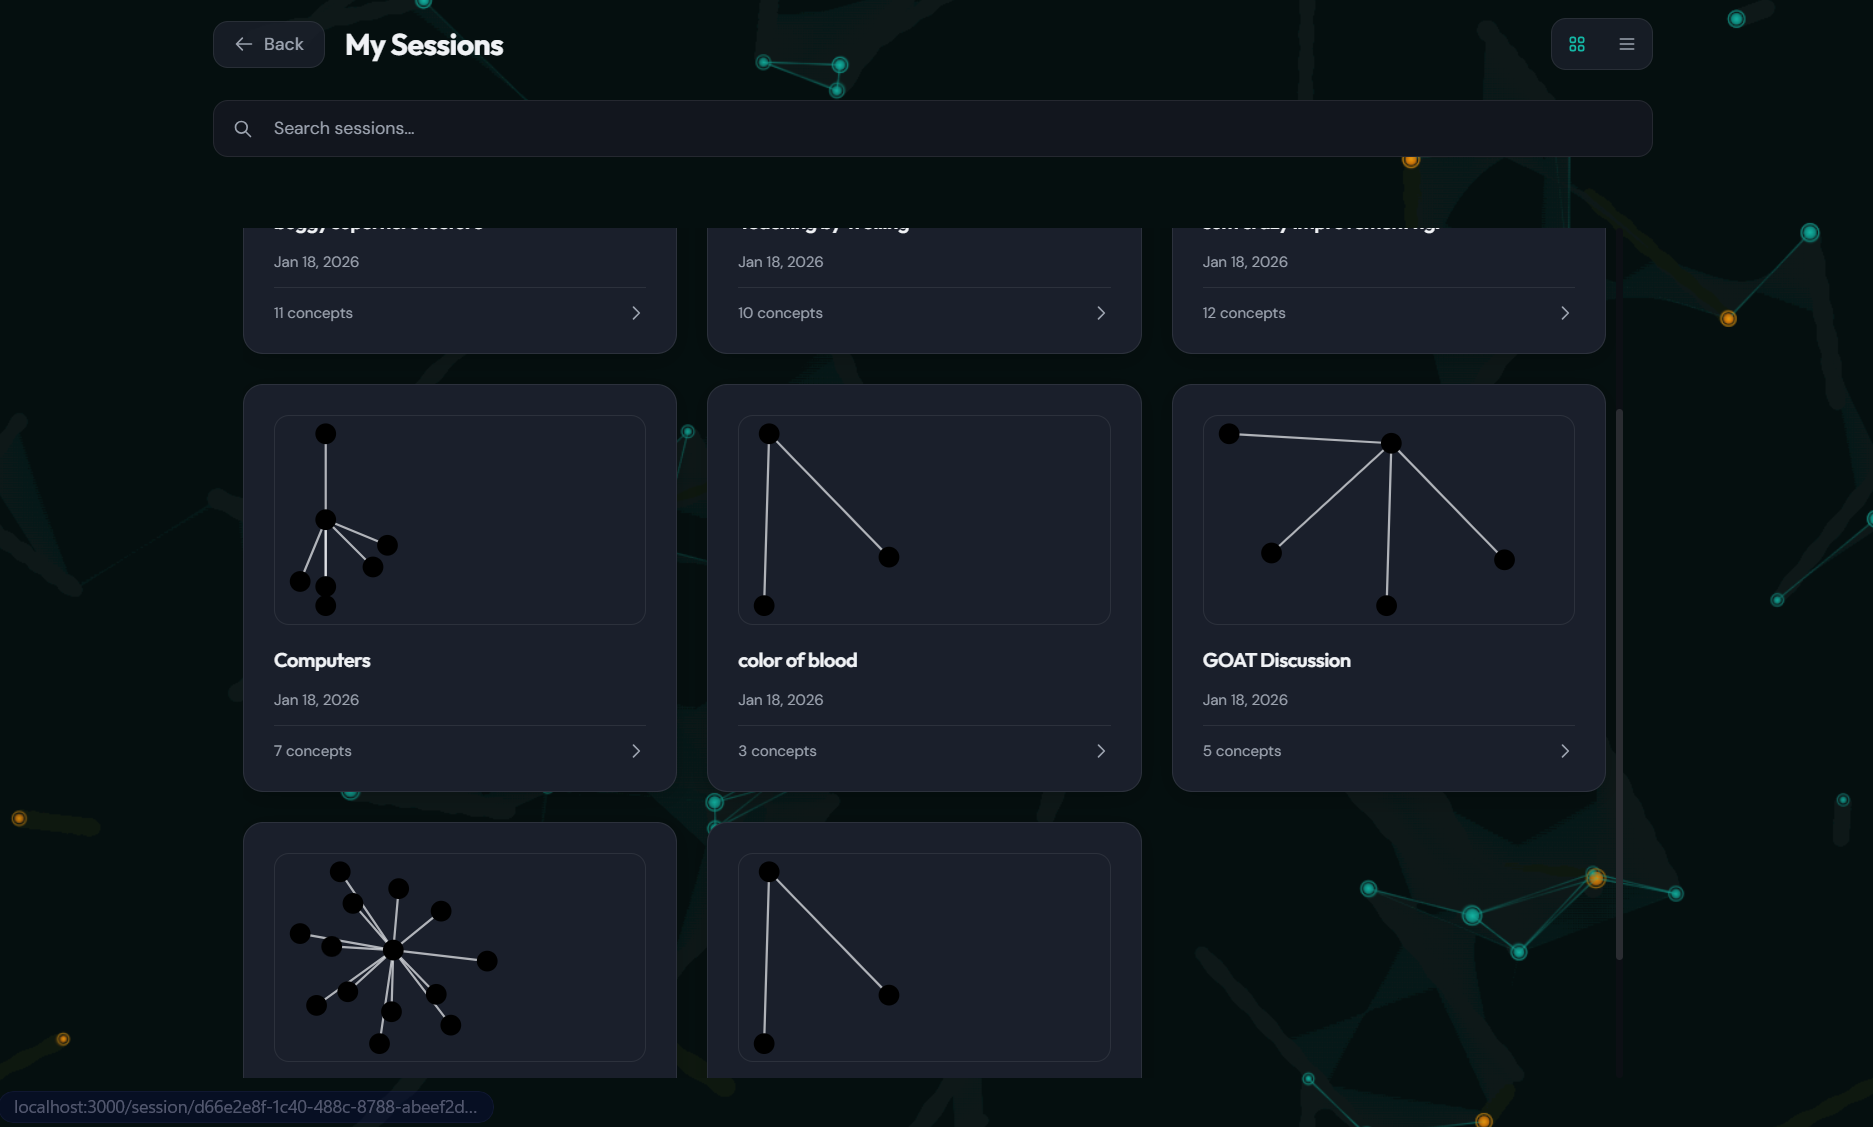Click the 5 concepts label
The width and height of the screenshot is (1873, 1127).
tap(1242, 751)
